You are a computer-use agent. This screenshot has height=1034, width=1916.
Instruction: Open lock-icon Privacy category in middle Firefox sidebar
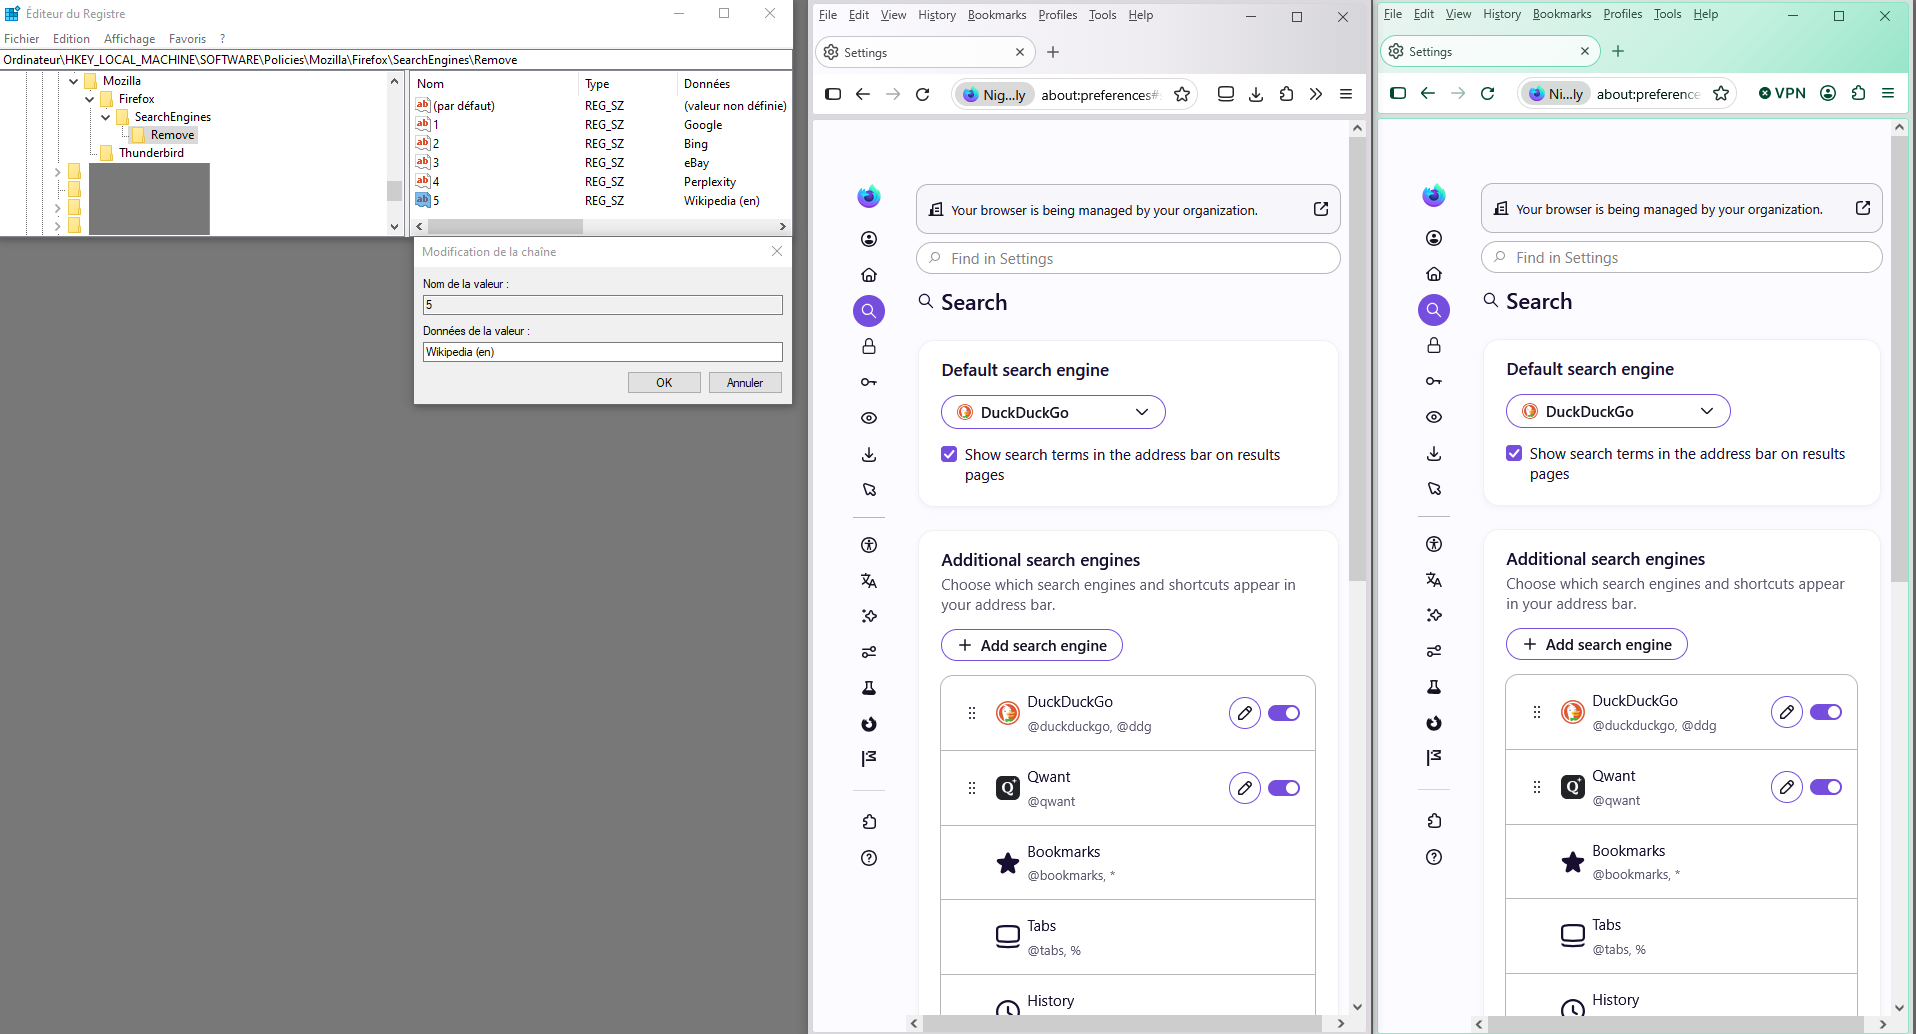(x=869, y=346)
